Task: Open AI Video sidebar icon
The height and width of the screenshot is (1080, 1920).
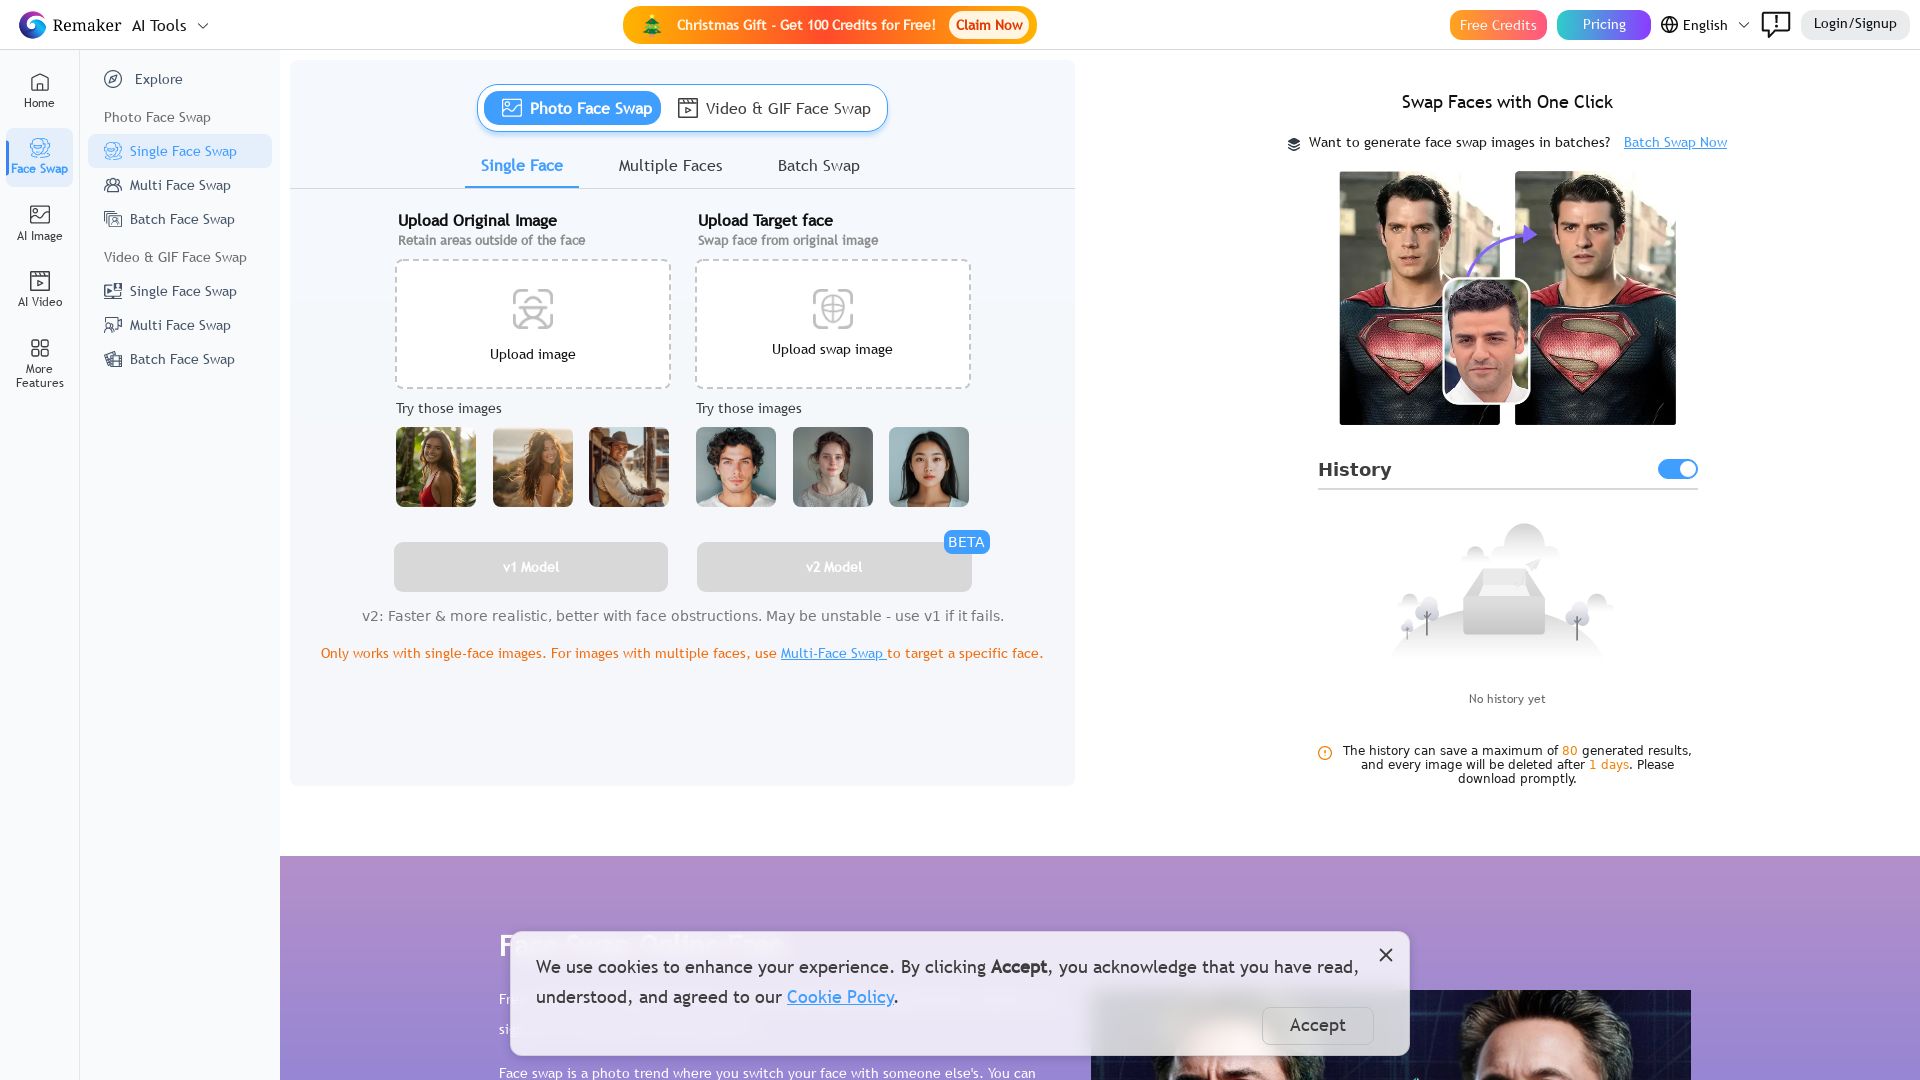Action: pyautogui.click(x=39, y=289)
